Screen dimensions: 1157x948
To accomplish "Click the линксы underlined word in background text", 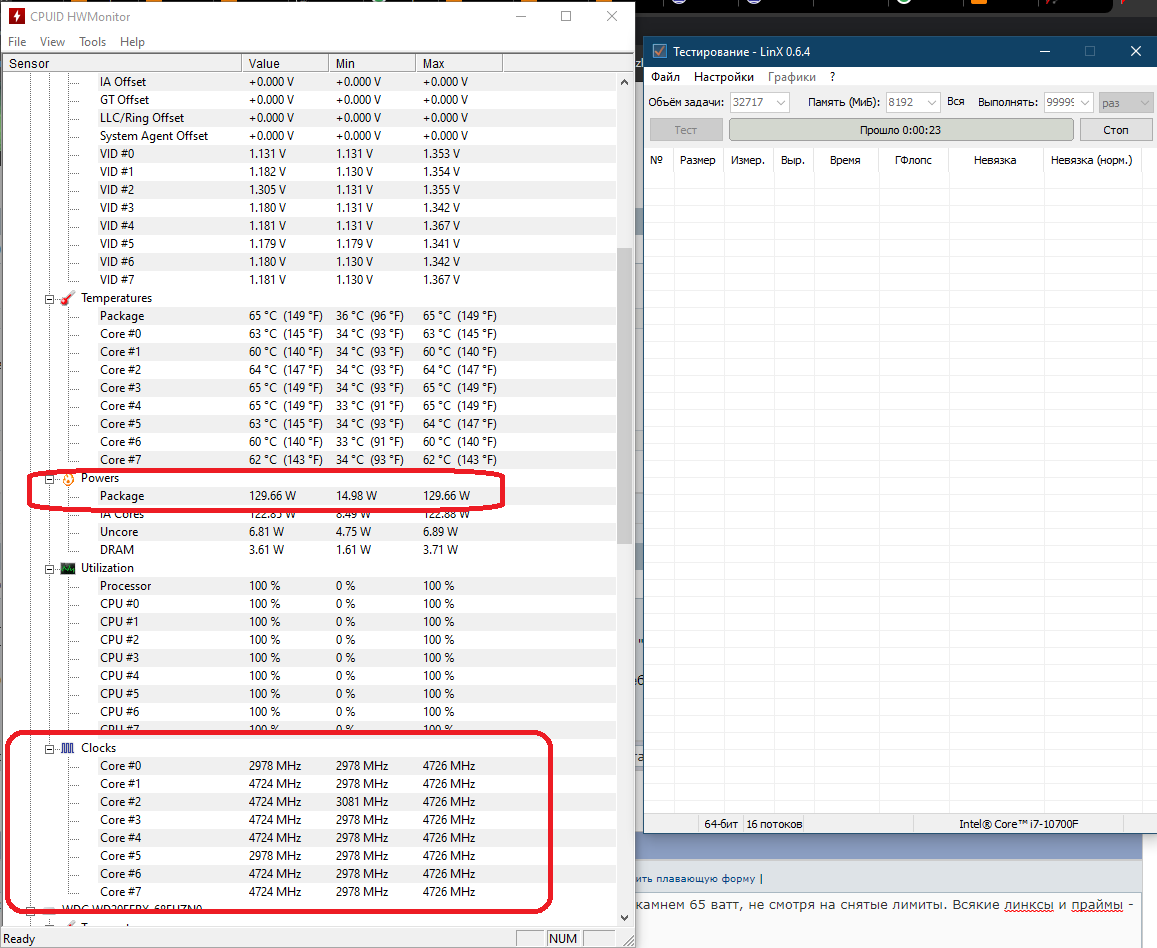I will [1028, 905].
